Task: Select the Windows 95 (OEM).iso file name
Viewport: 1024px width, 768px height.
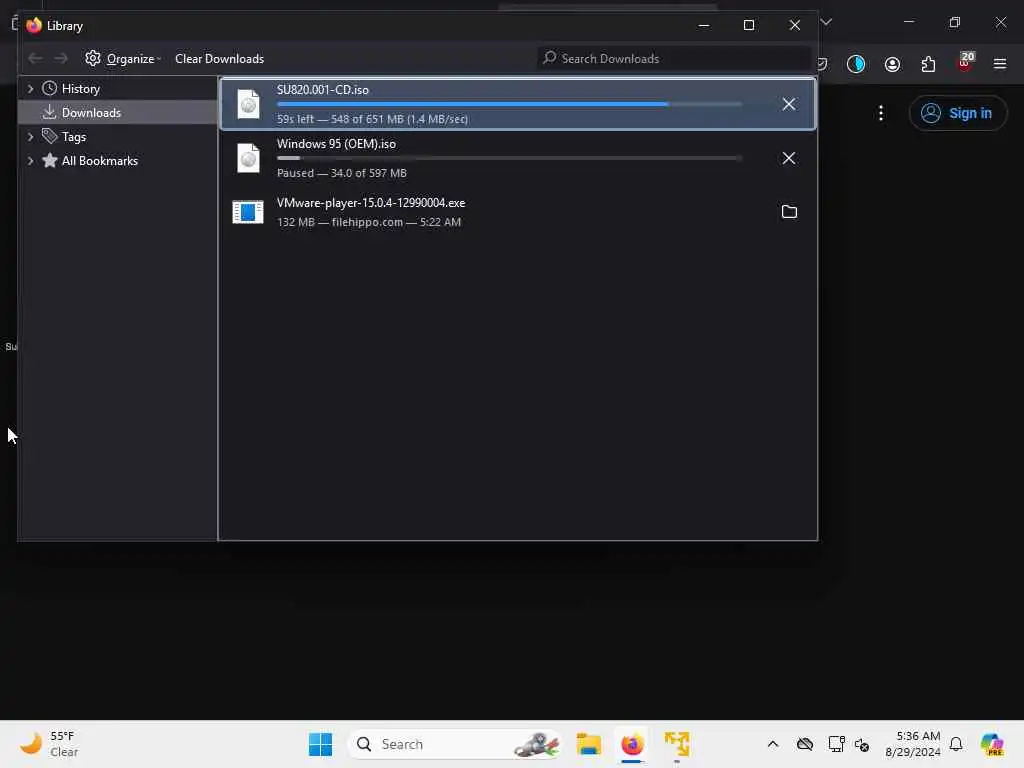Action: click(x=336, y=144)
